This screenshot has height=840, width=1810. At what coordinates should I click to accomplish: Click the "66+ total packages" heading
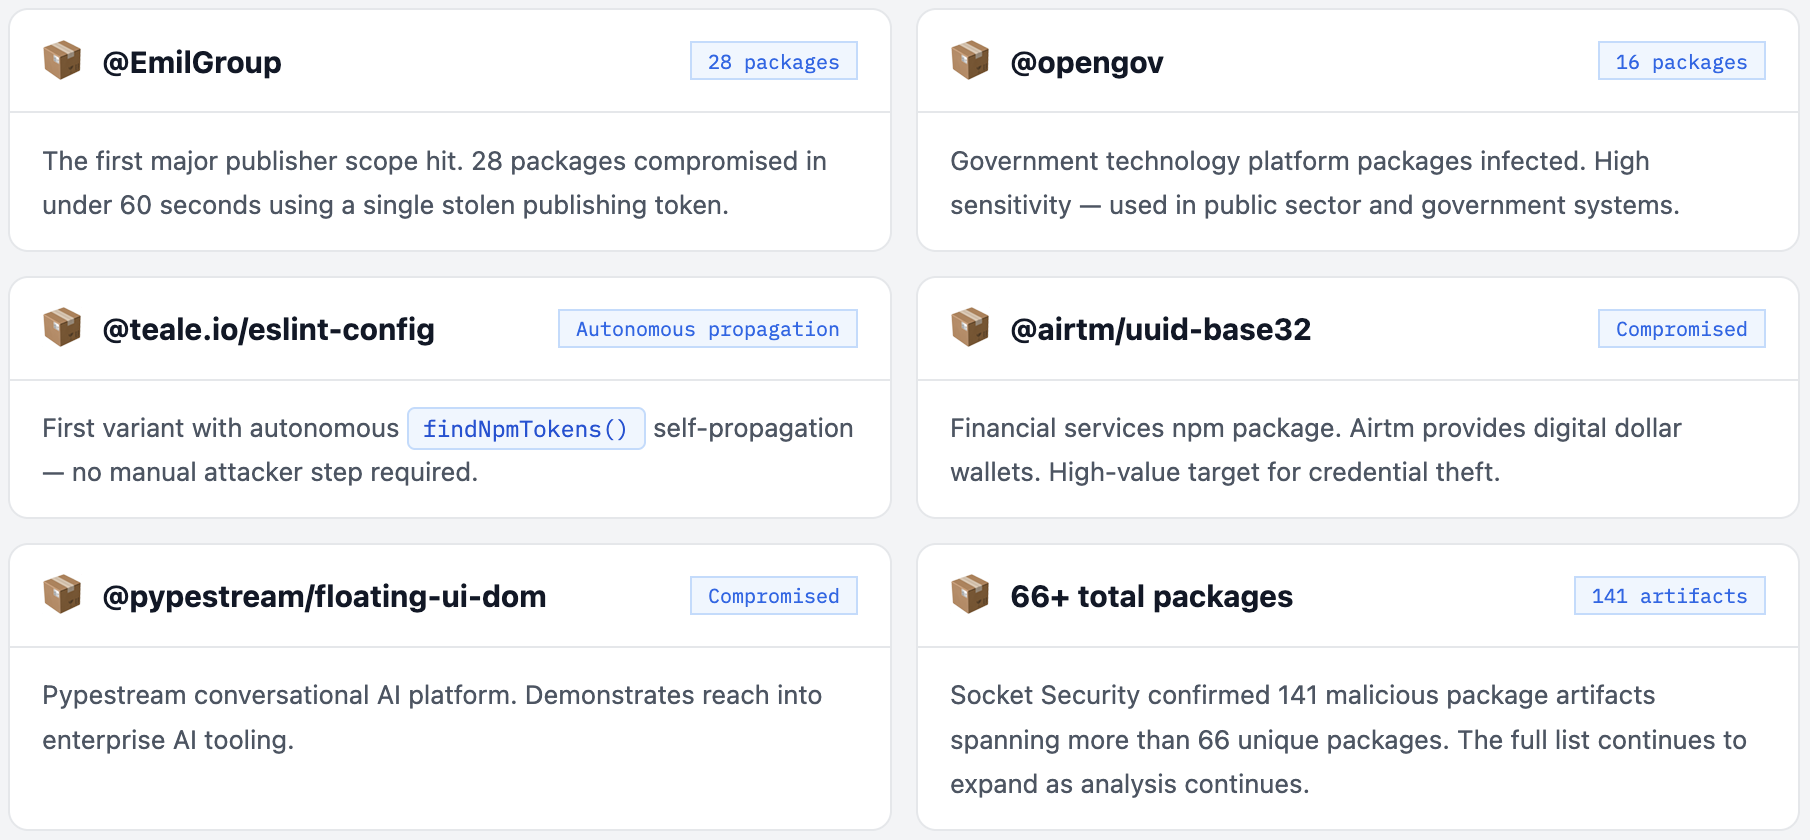1151,596
